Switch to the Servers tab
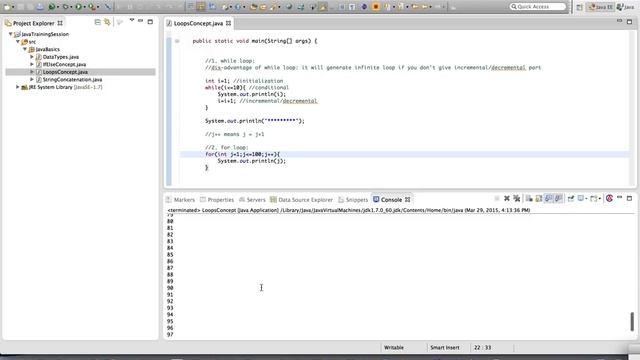This screenshot has width=640, height=360. [x=252, y=200]
